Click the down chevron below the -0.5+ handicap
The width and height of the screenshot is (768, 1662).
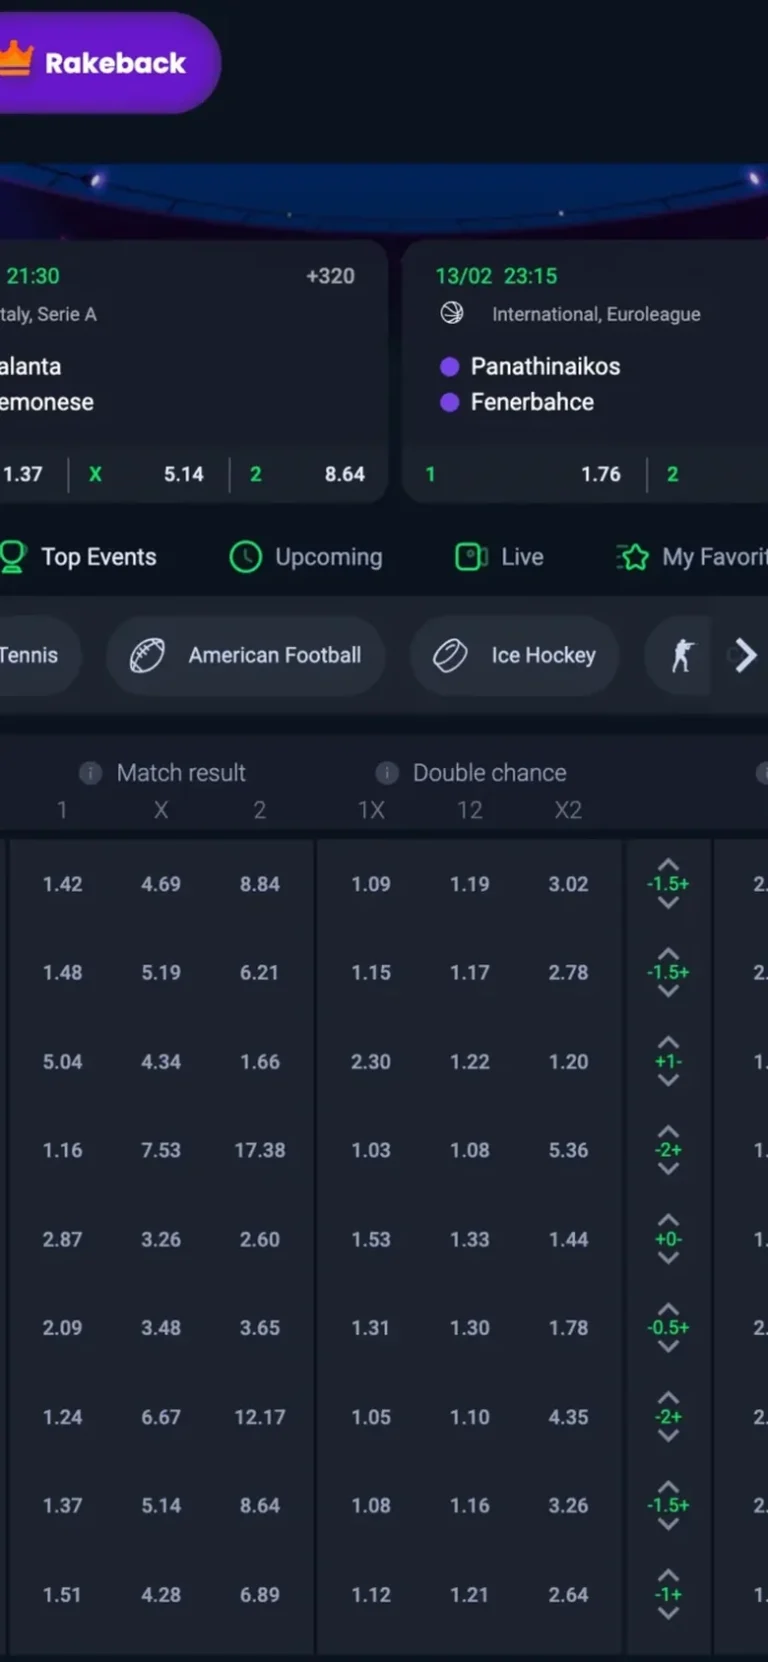click(668, 1347)
